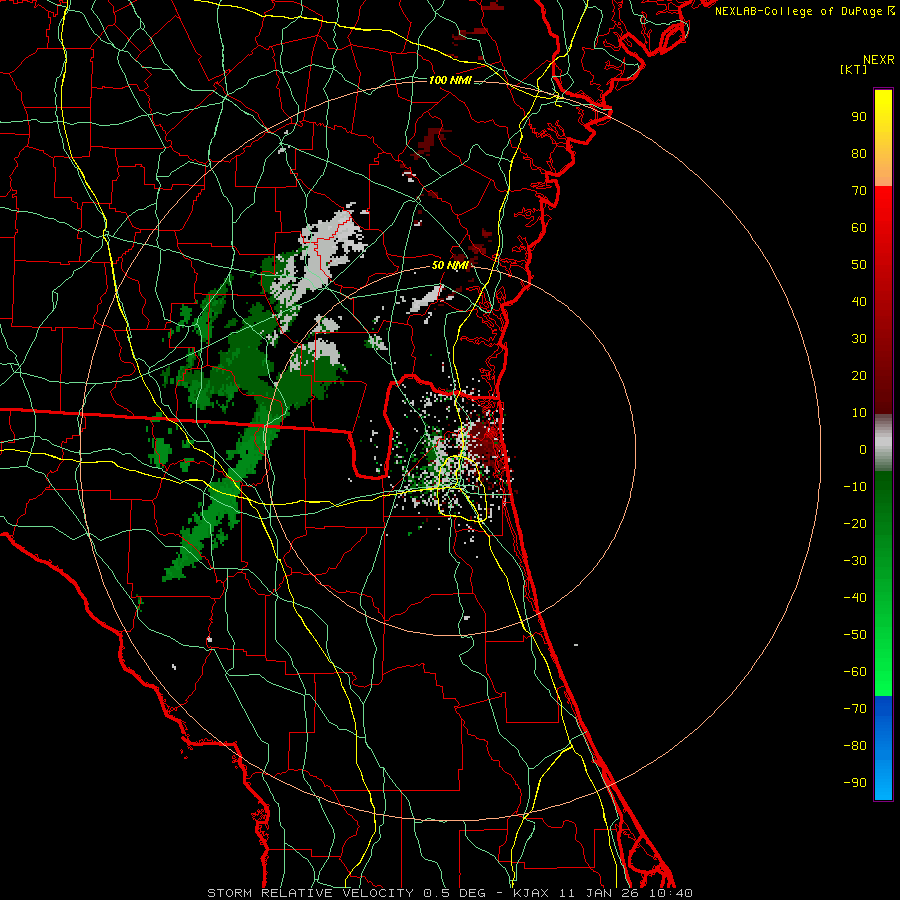Image resolution: width=900 pixels, height=900 pixels.
Task: Click the -30 value on velocity scale
Action: [x=855, y=561]
